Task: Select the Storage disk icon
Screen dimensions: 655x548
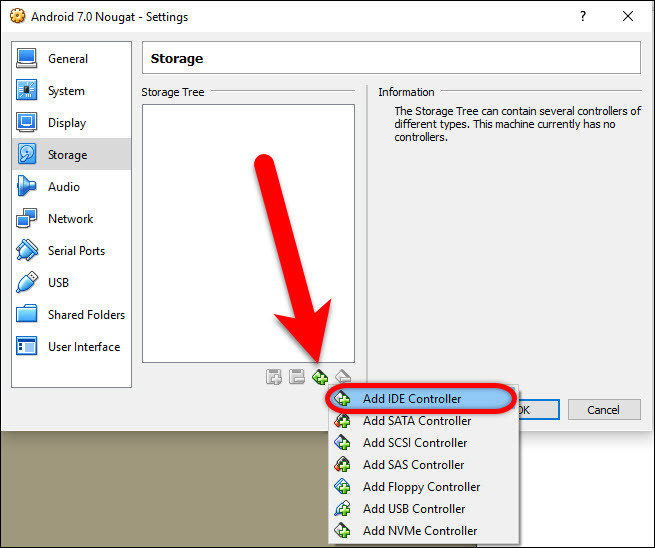Action: coord(27,154)
